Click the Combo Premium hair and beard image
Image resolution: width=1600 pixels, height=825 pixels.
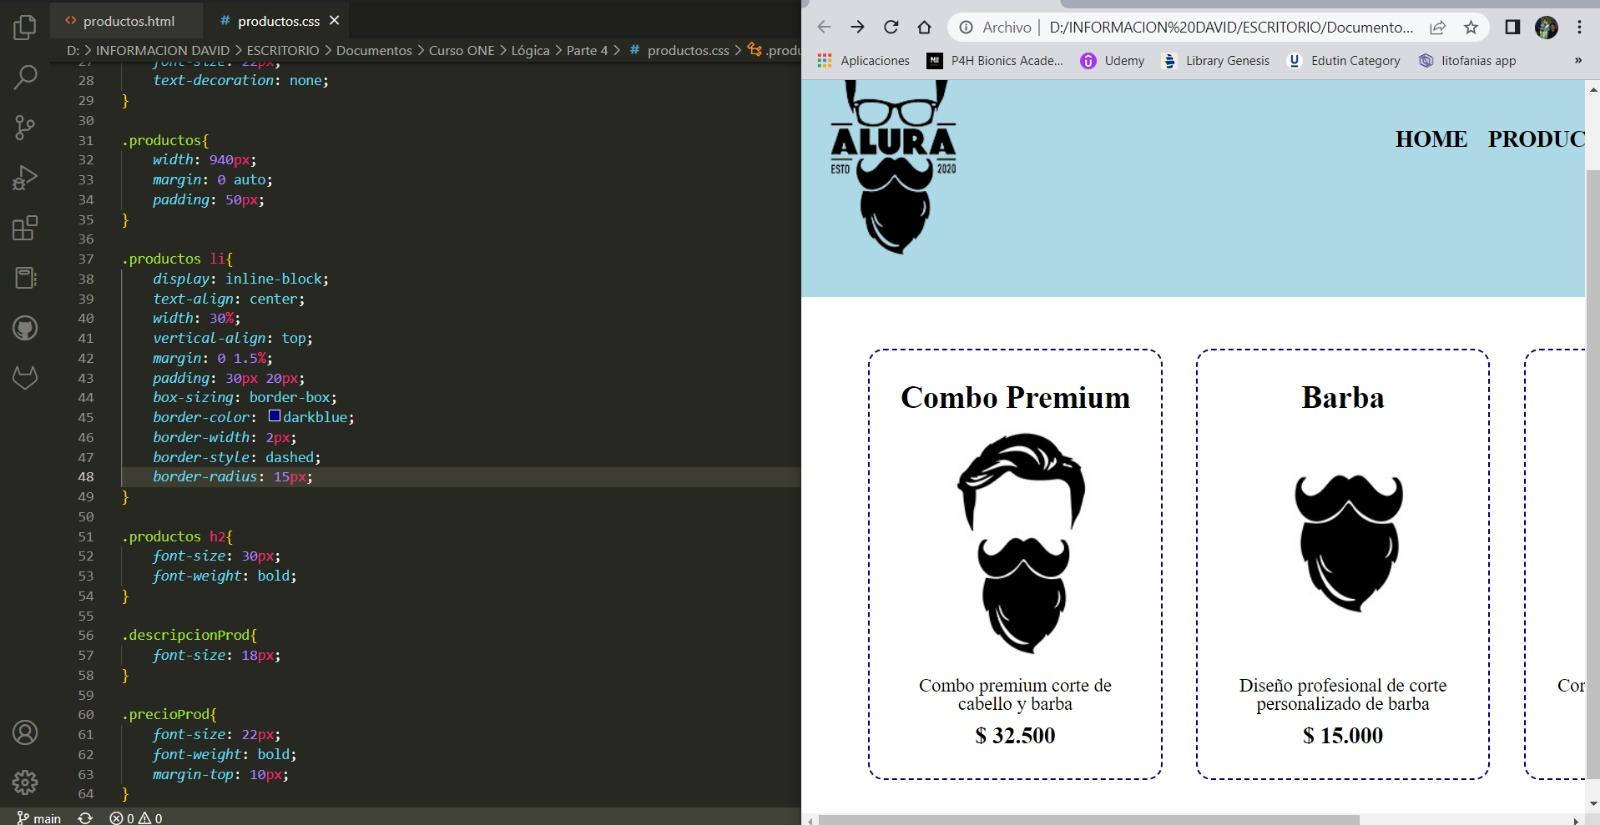[1021, 543]
